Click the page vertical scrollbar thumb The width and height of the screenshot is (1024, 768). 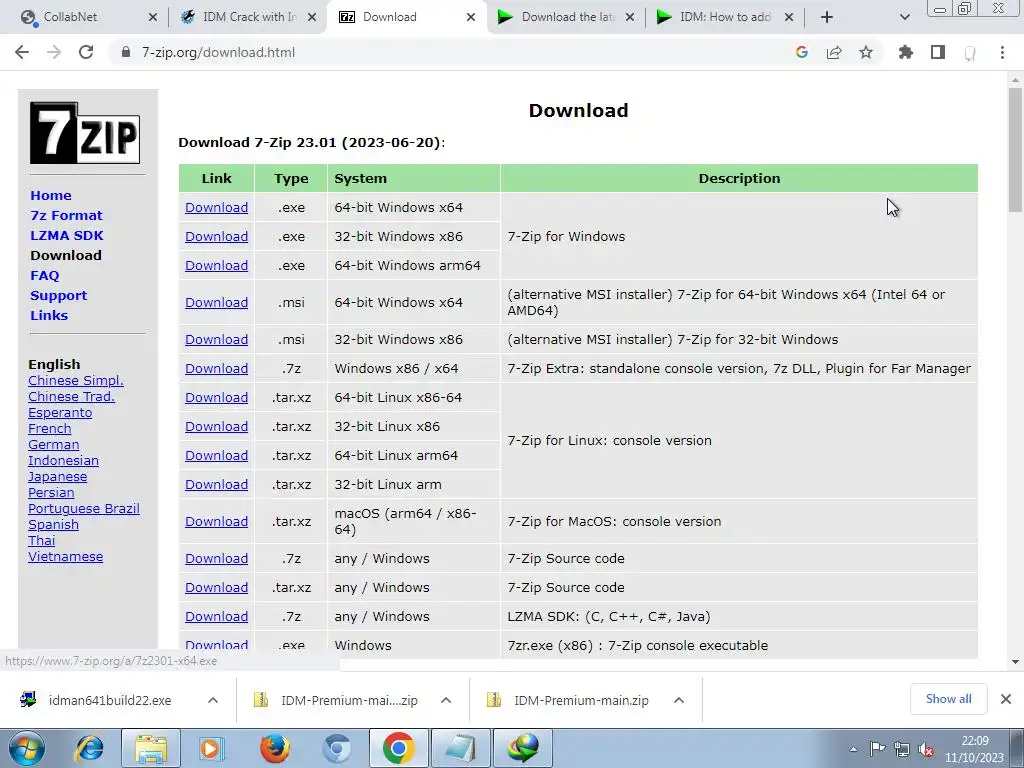[1015, 150]
